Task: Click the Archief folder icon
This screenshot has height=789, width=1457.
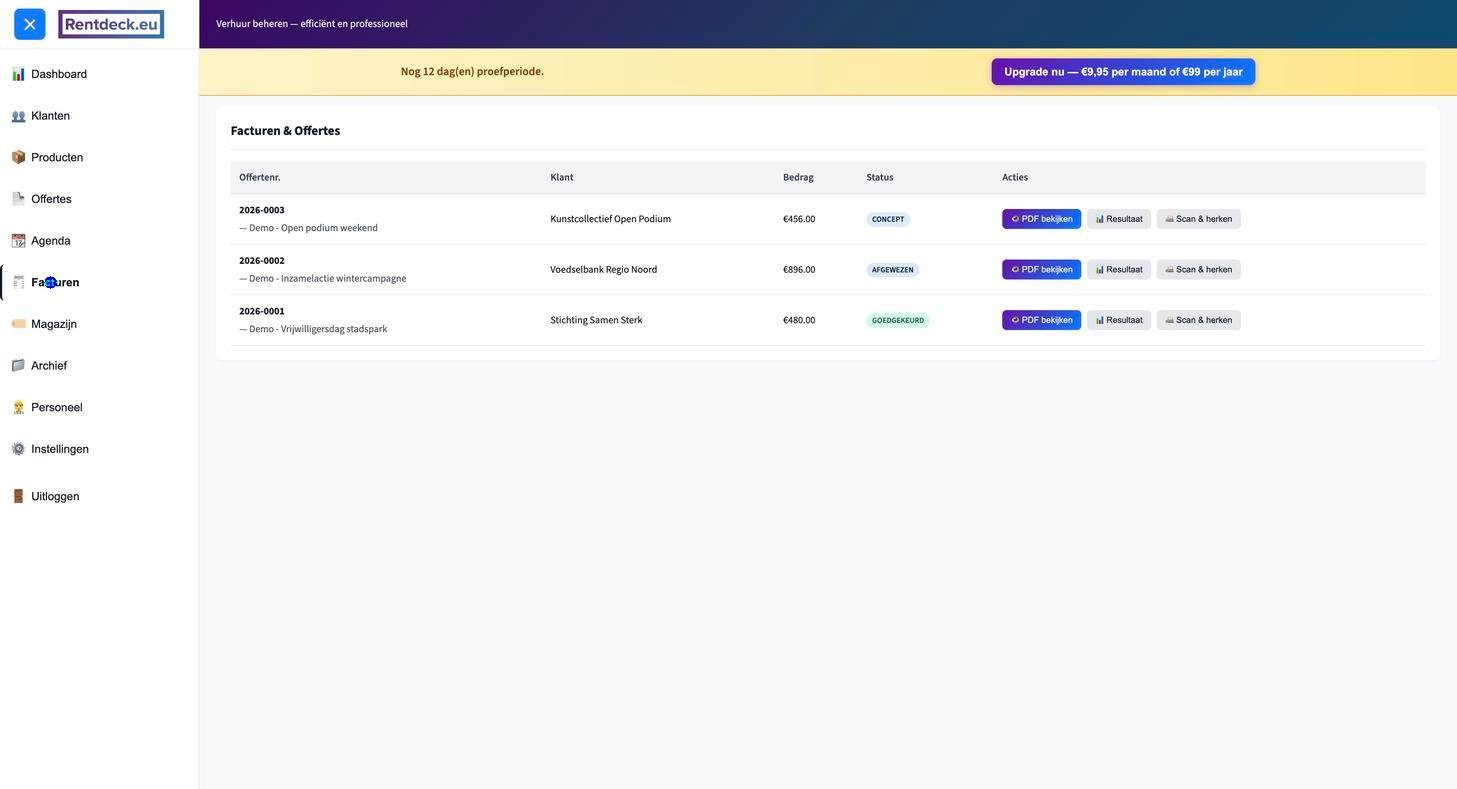Action: tap(18, 366)
